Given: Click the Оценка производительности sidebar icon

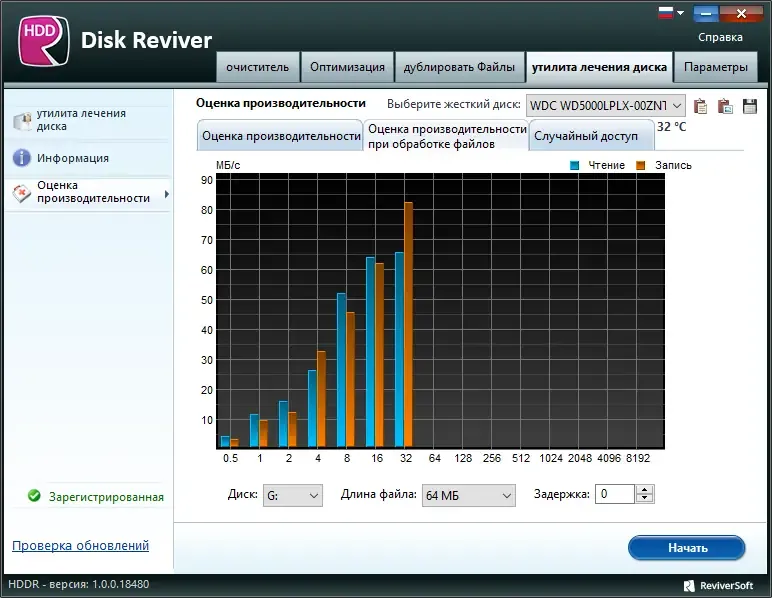Looking at the screenshot, I should (22, 193).
